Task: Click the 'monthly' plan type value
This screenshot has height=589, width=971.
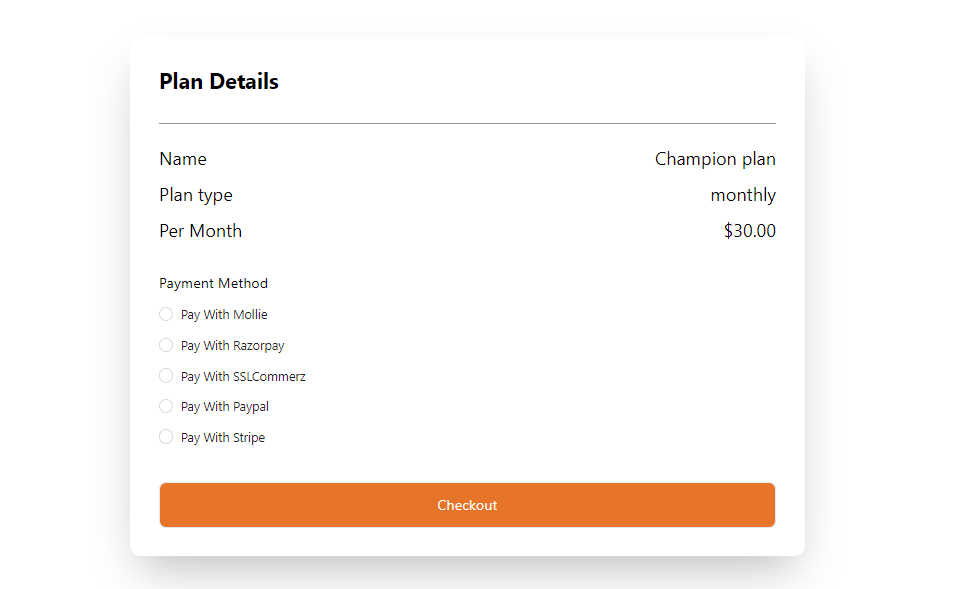Action: click(x=743, y=195)
